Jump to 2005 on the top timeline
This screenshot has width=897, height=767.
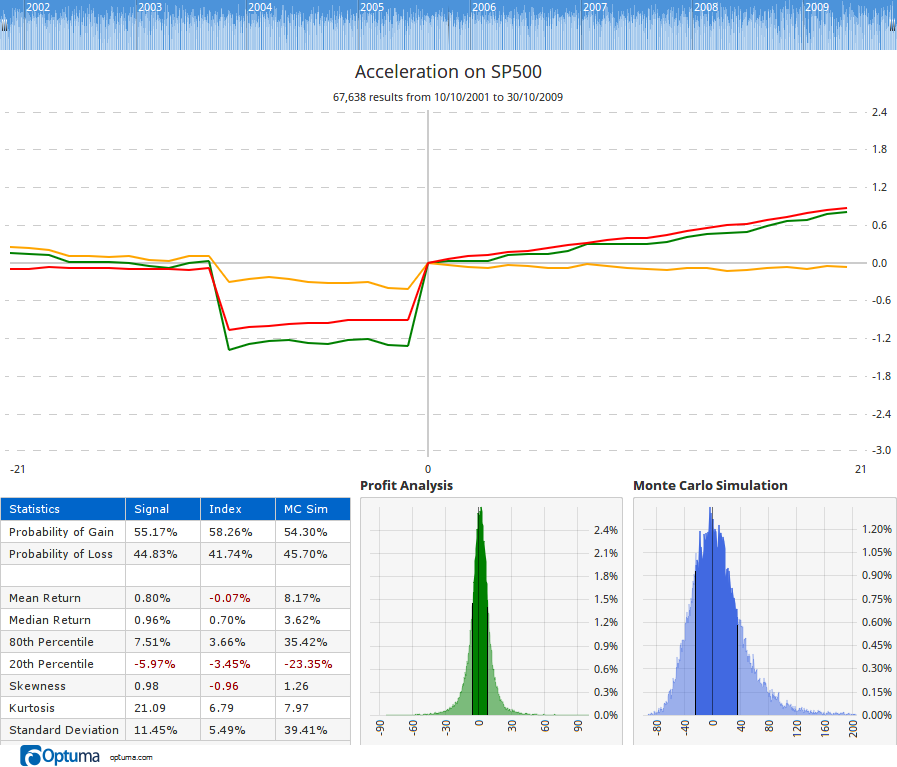tap(372, 7)
